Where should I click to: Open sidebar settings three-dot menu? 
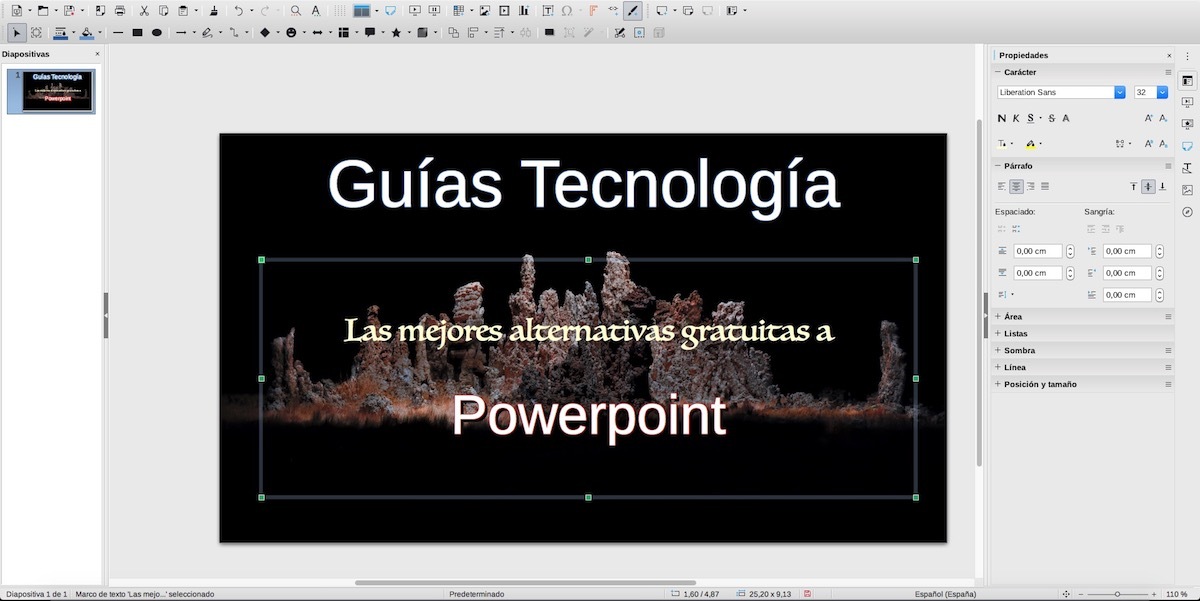(1187, 56)
